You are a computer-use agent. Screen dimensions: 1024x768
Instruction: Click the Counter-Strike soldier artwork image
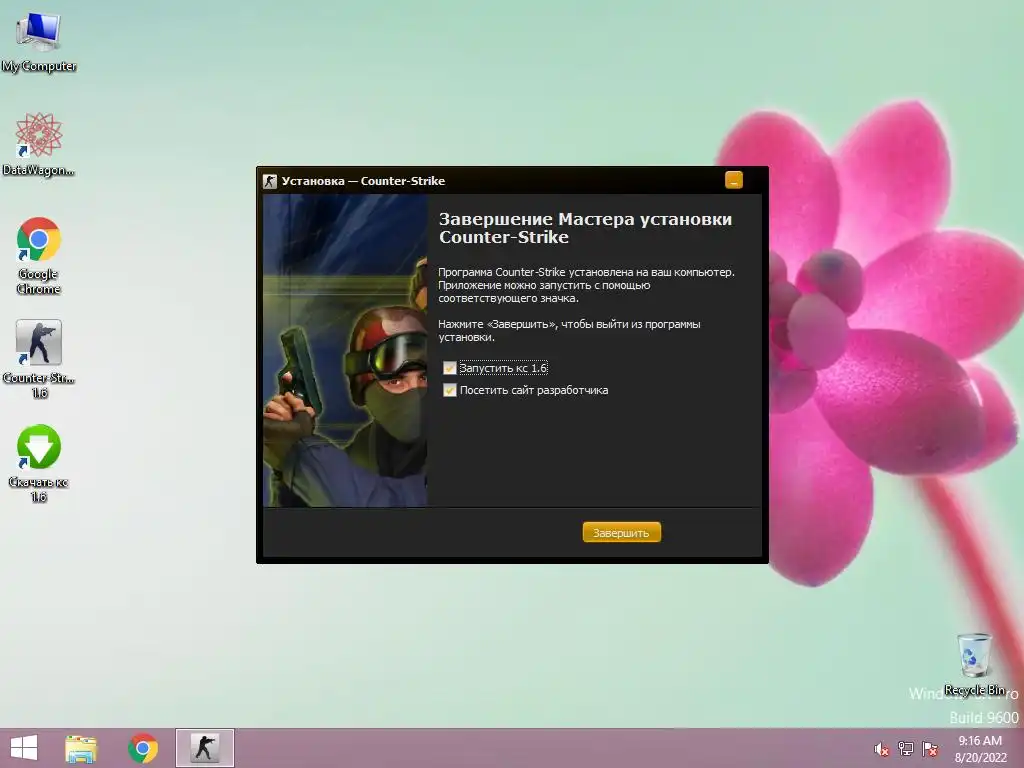point(345,350)
